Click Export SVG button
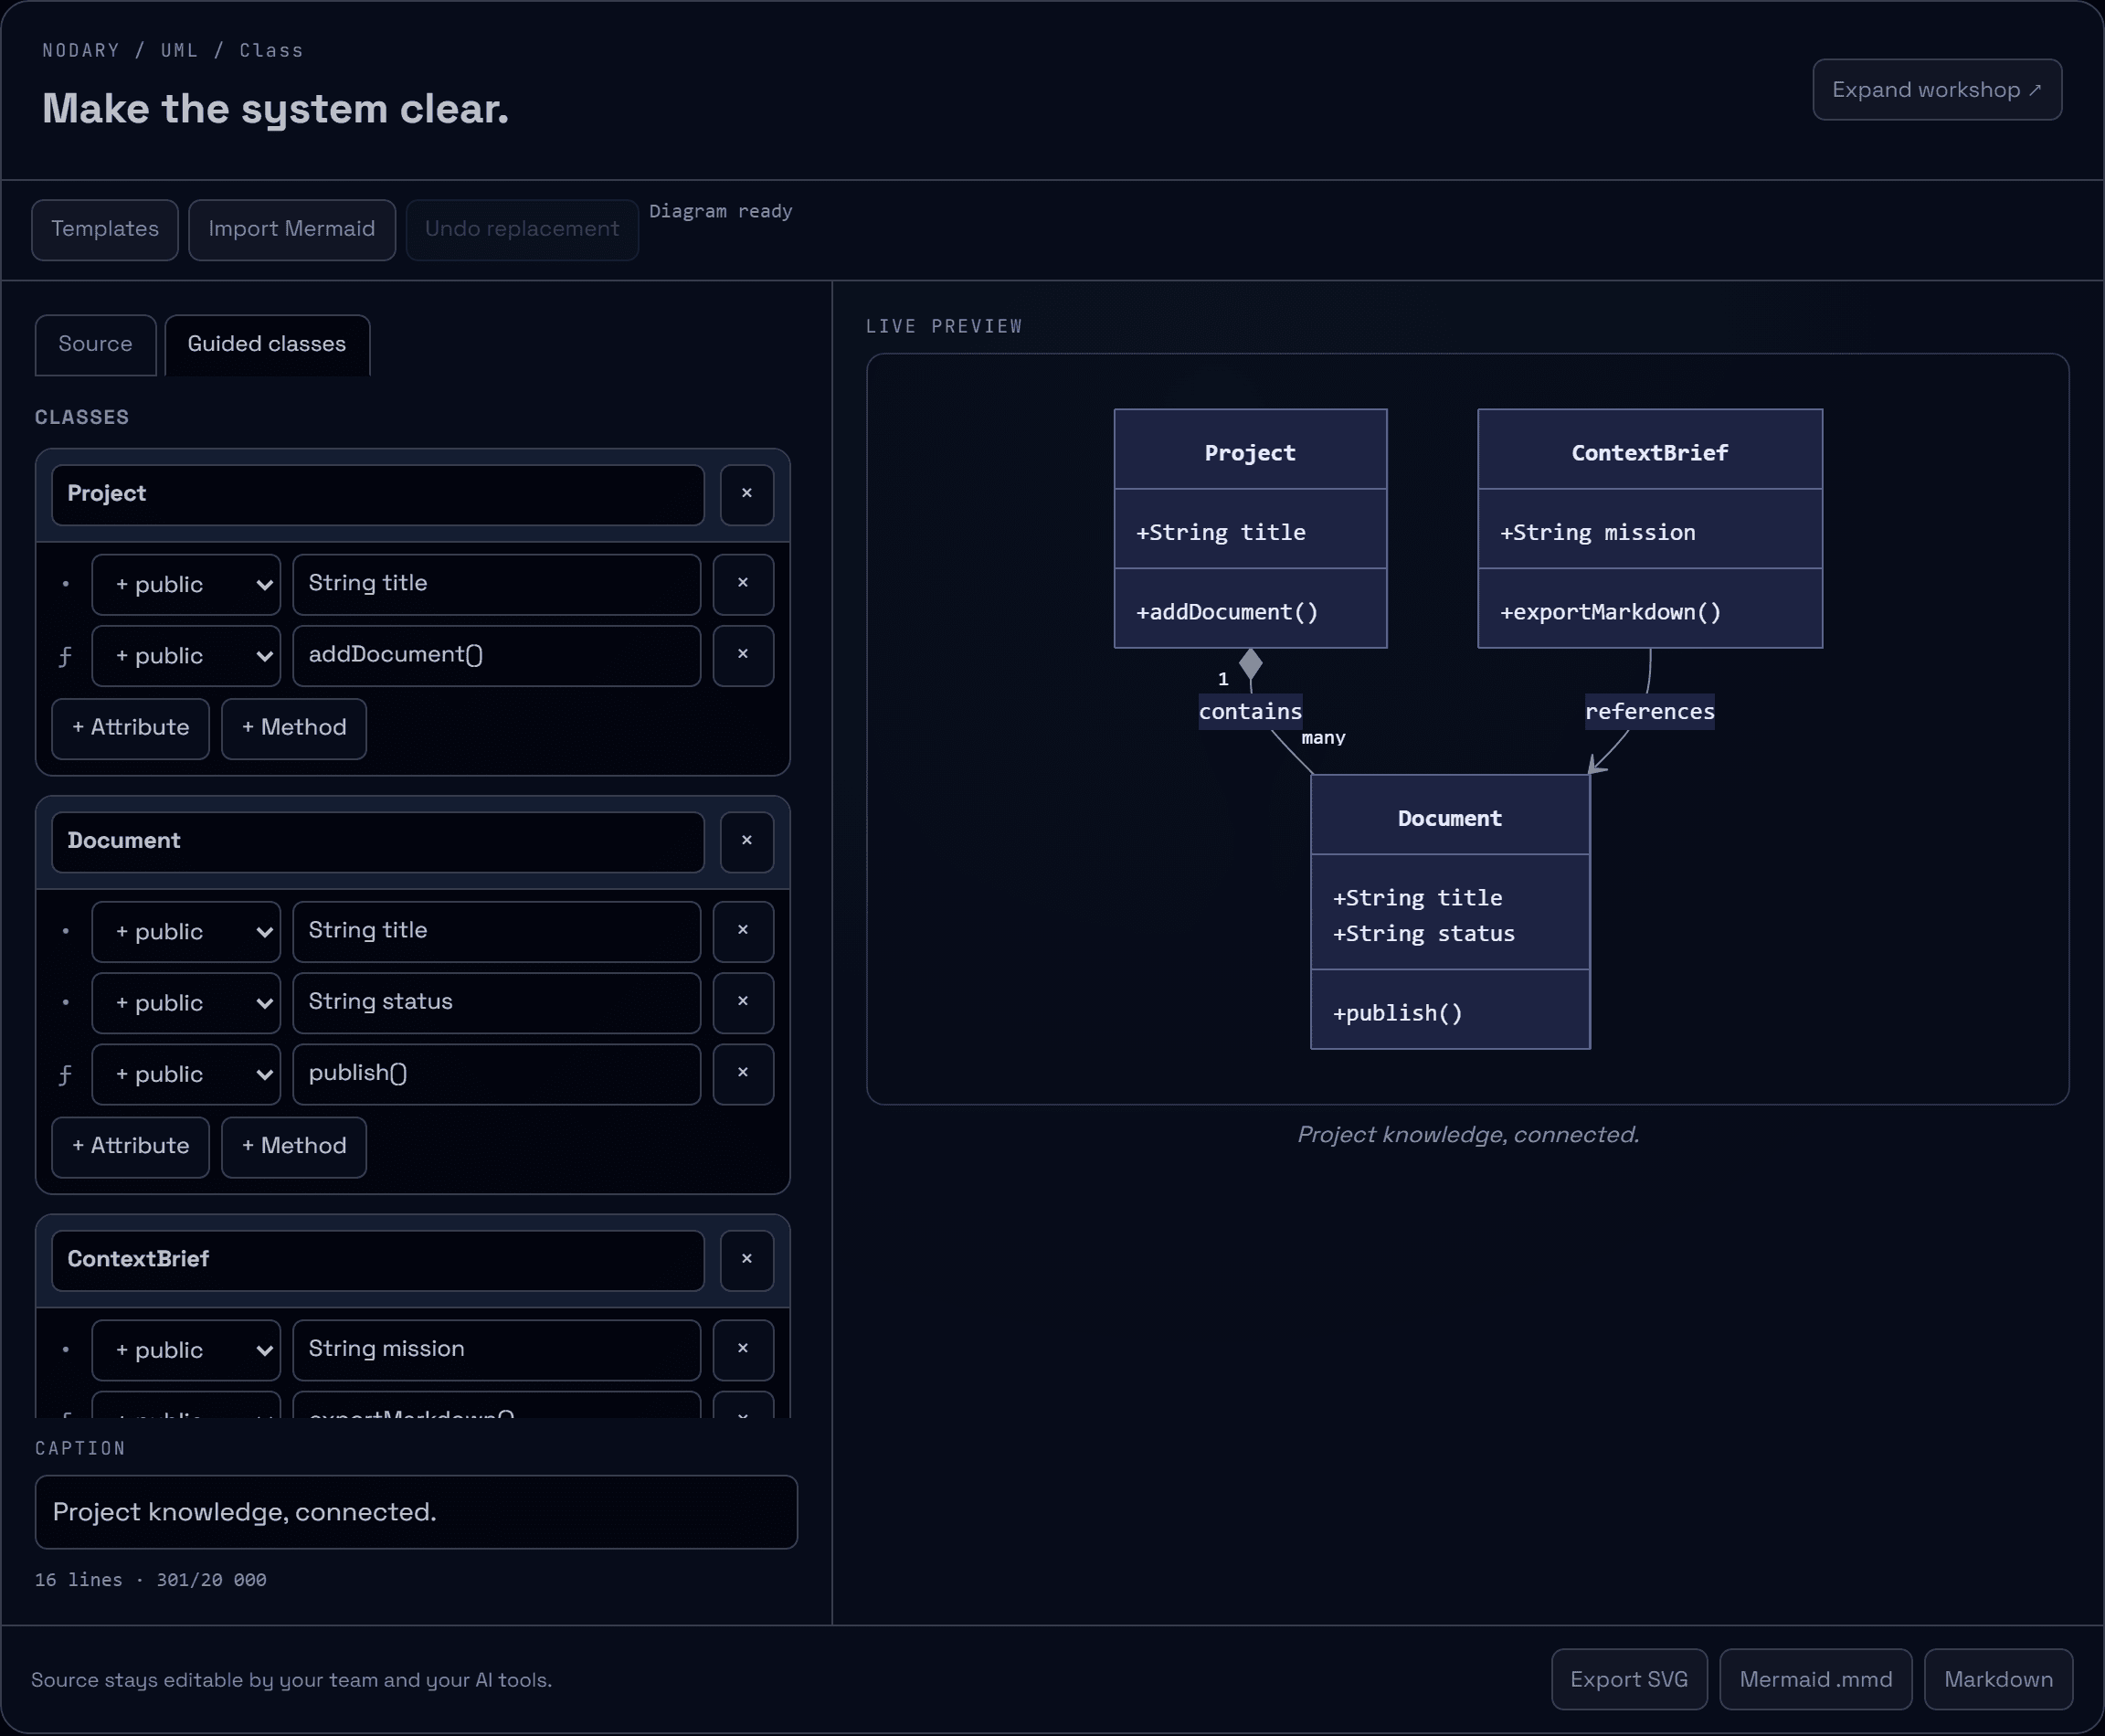 [1629, 1679]
